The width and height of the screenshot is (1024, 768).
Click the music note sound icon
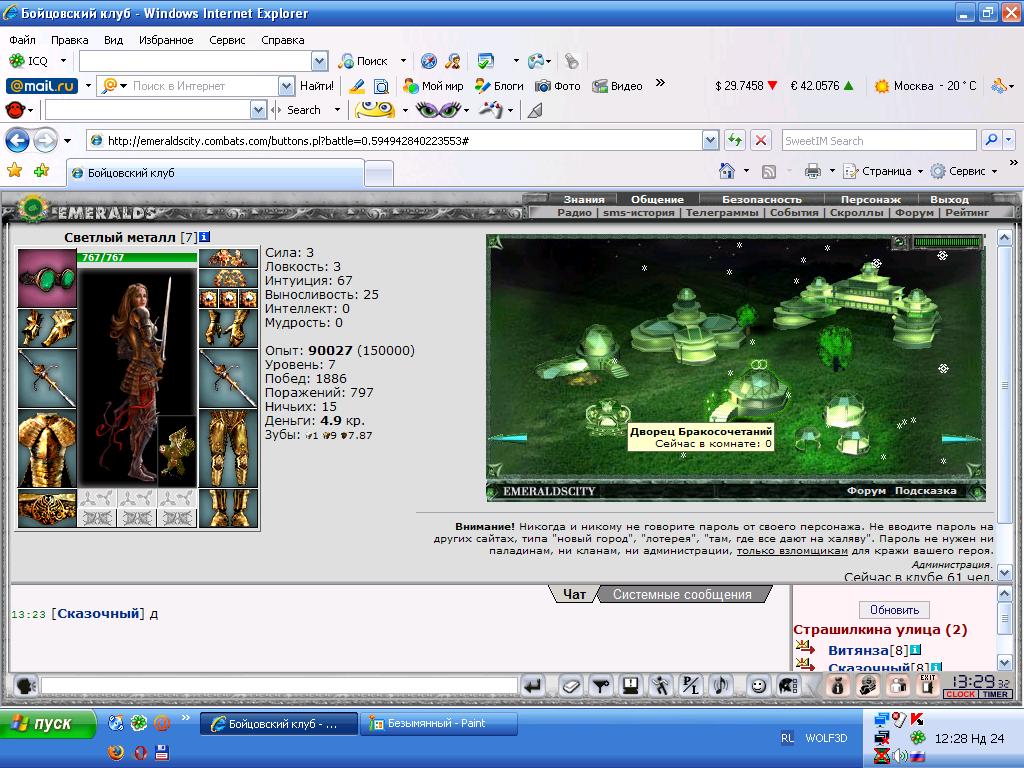[x=721, y=686]
